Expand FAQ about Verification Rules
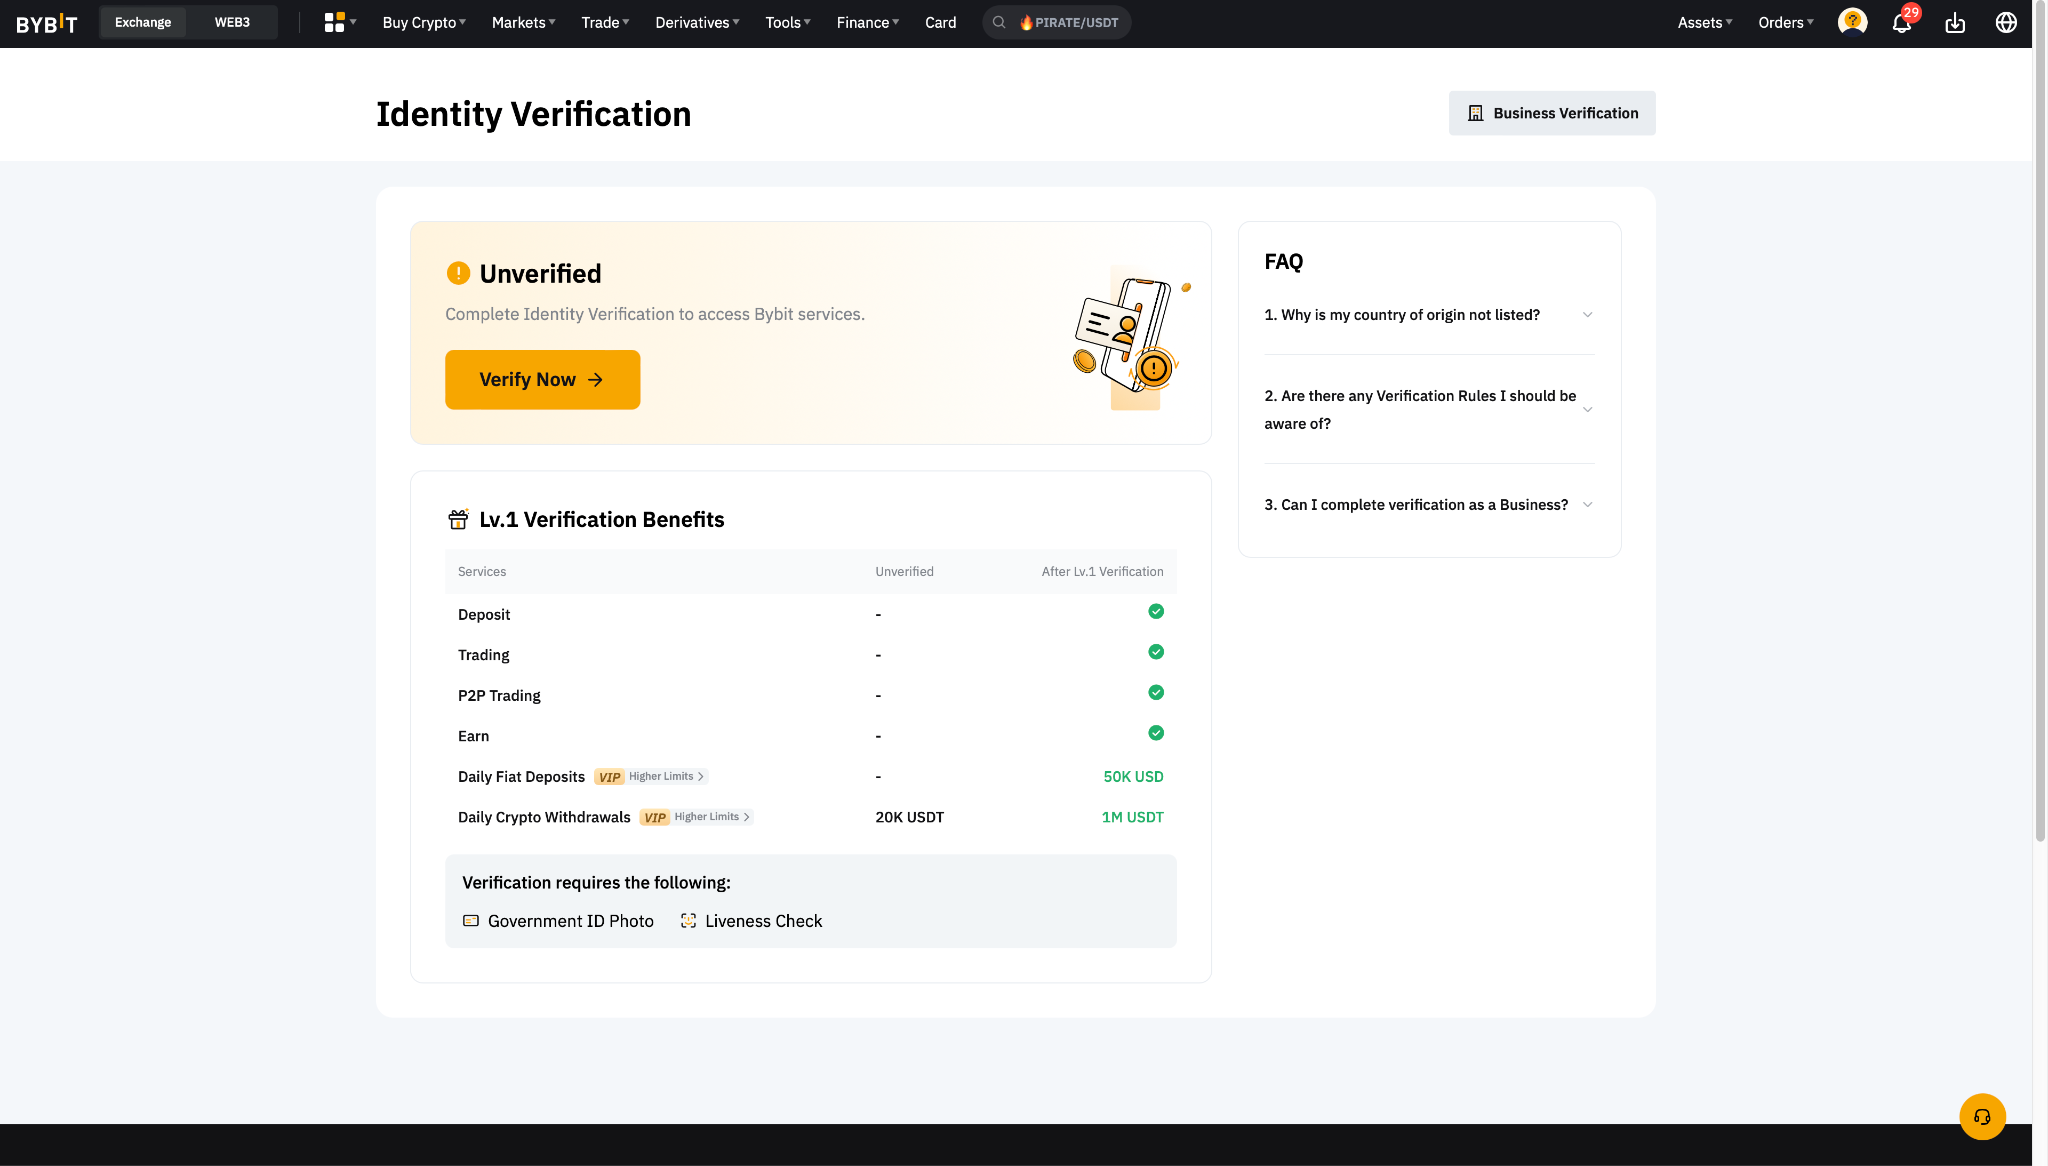This screenshot has width=2048, height=1166. tap(1429, 410)
